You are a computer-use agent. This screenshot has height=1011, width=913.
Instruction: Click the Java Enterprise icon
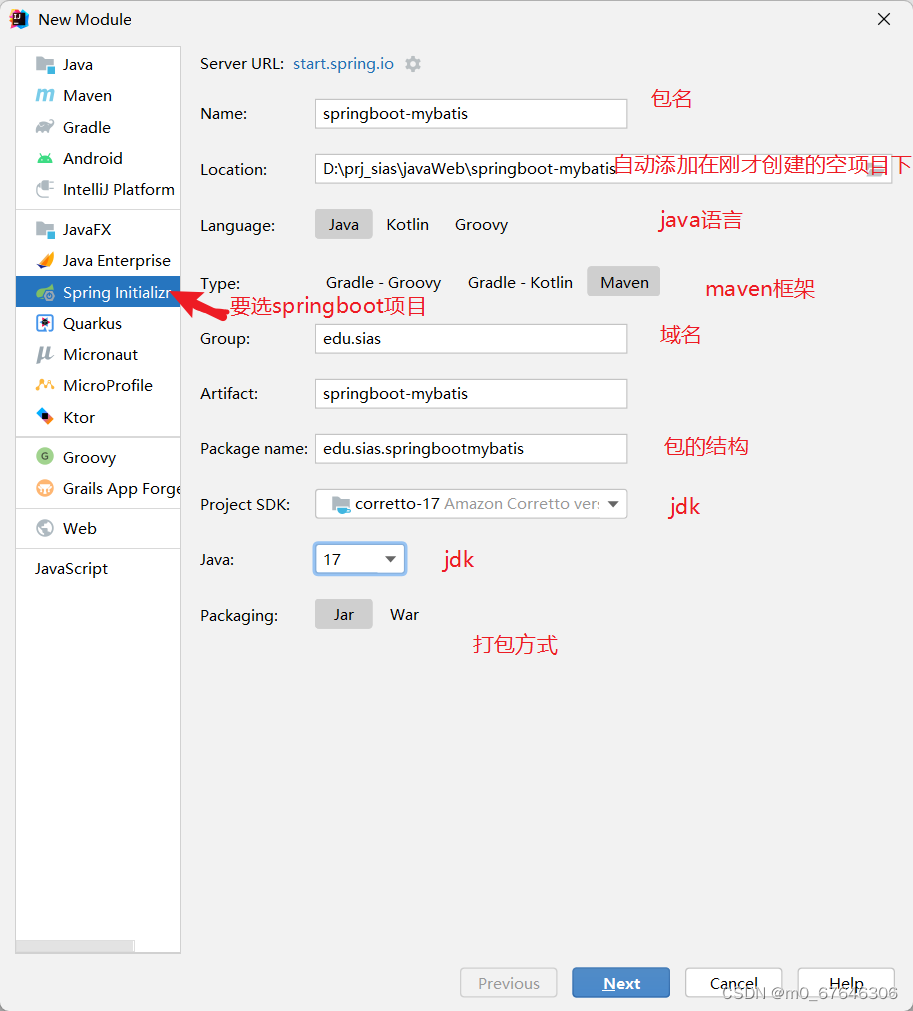click(x=45, y=260)
